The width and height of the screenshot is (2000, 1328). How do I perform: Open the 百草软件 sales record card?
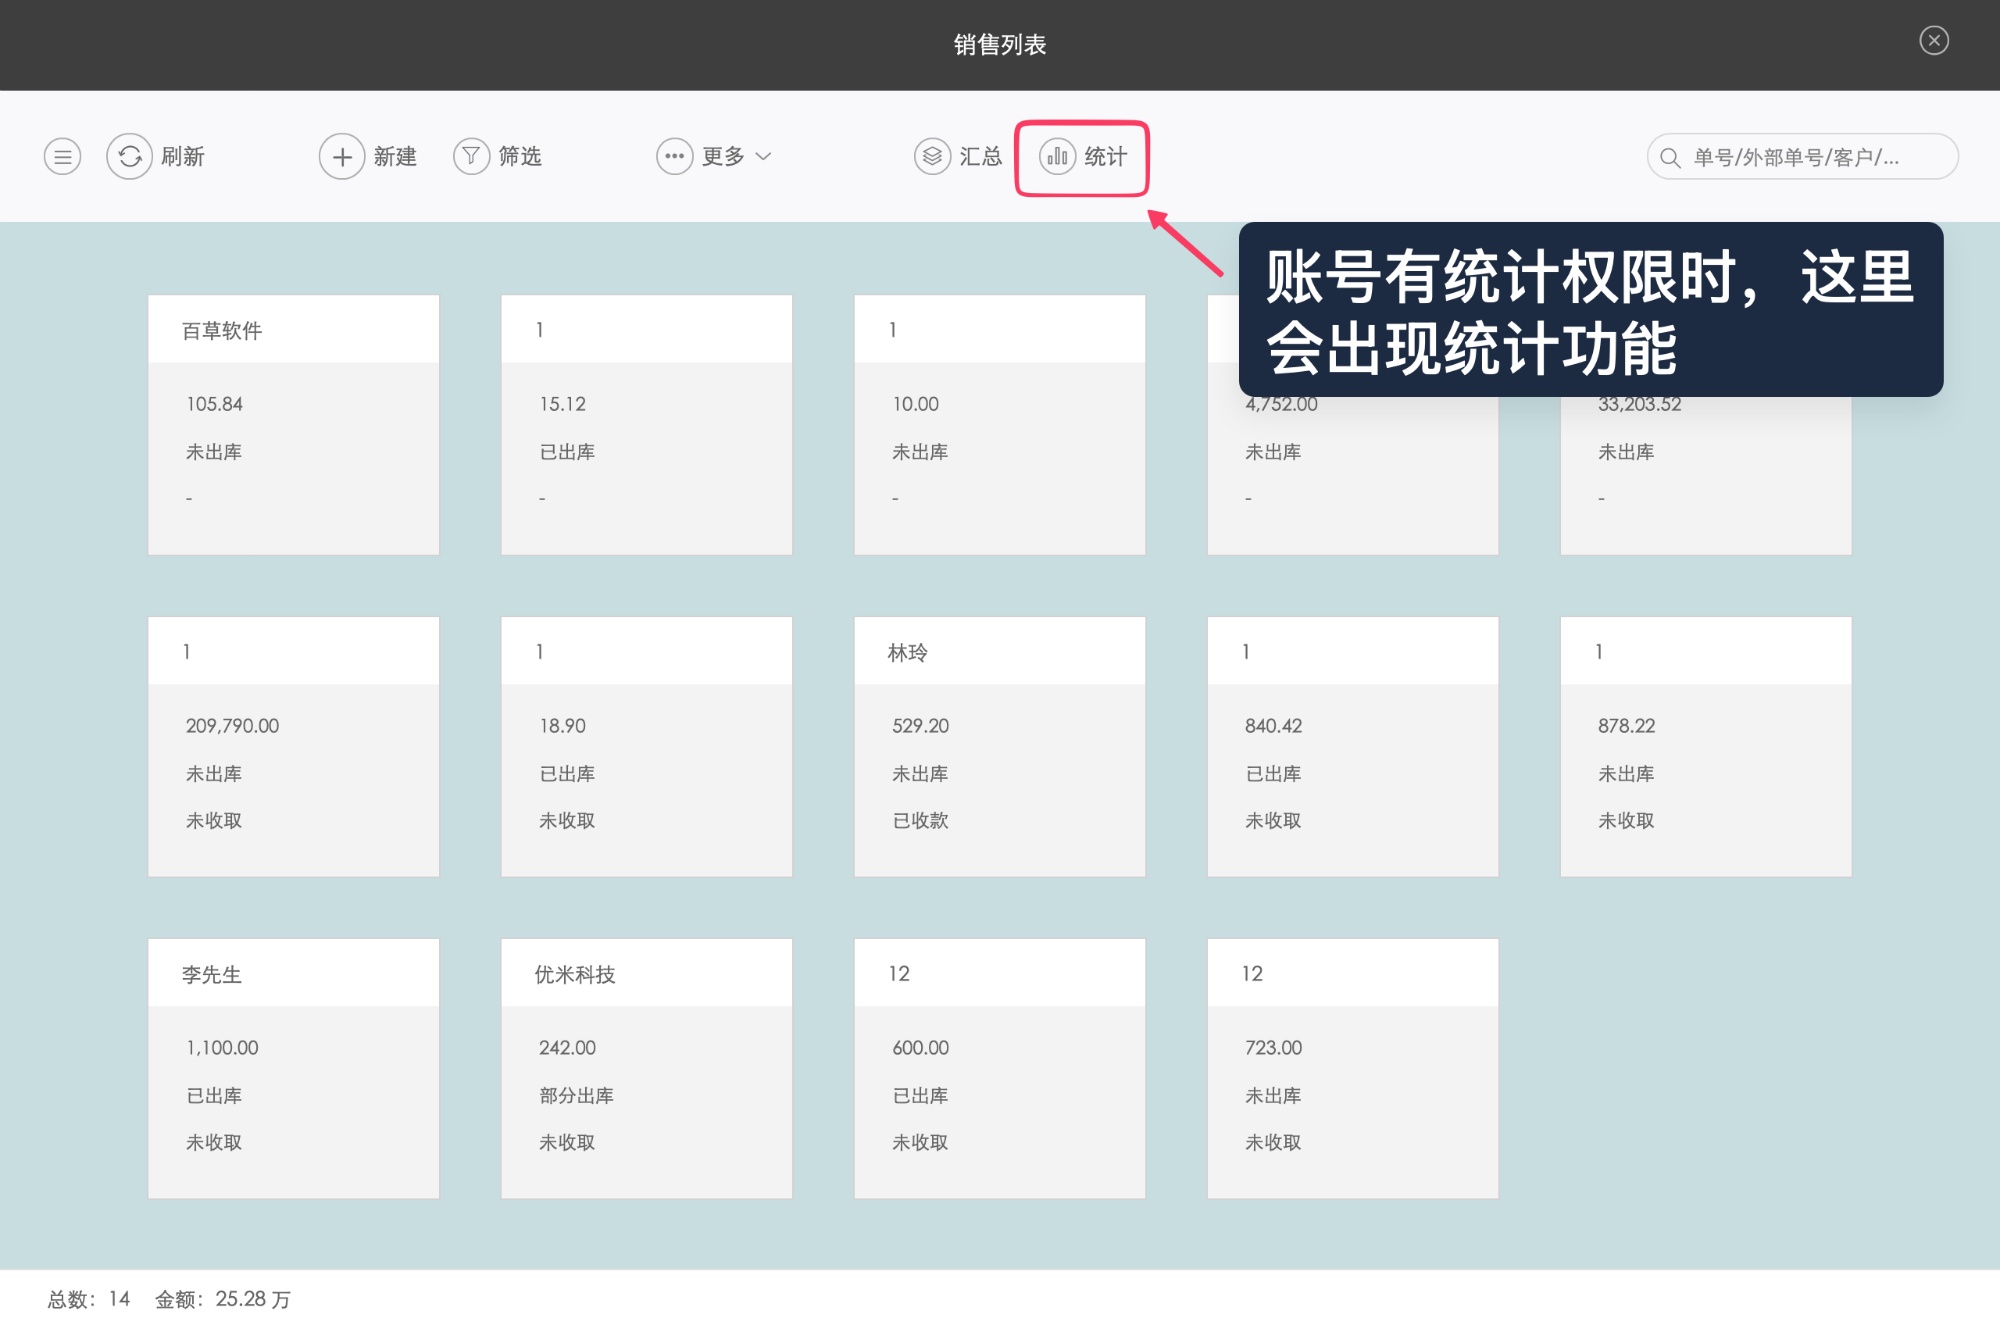click(x=293, y=424)
